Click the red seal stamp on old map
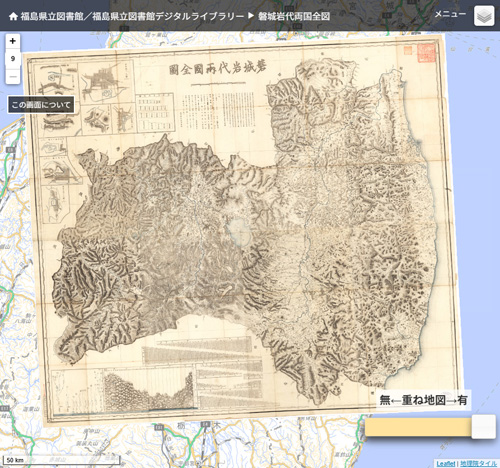Screen dimensions: 500x468 (426, 53)
